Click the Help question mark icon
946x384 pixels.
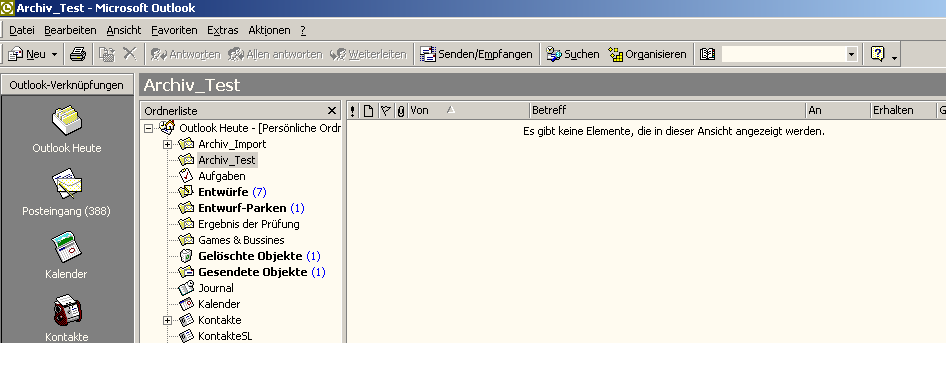[878, 54]
